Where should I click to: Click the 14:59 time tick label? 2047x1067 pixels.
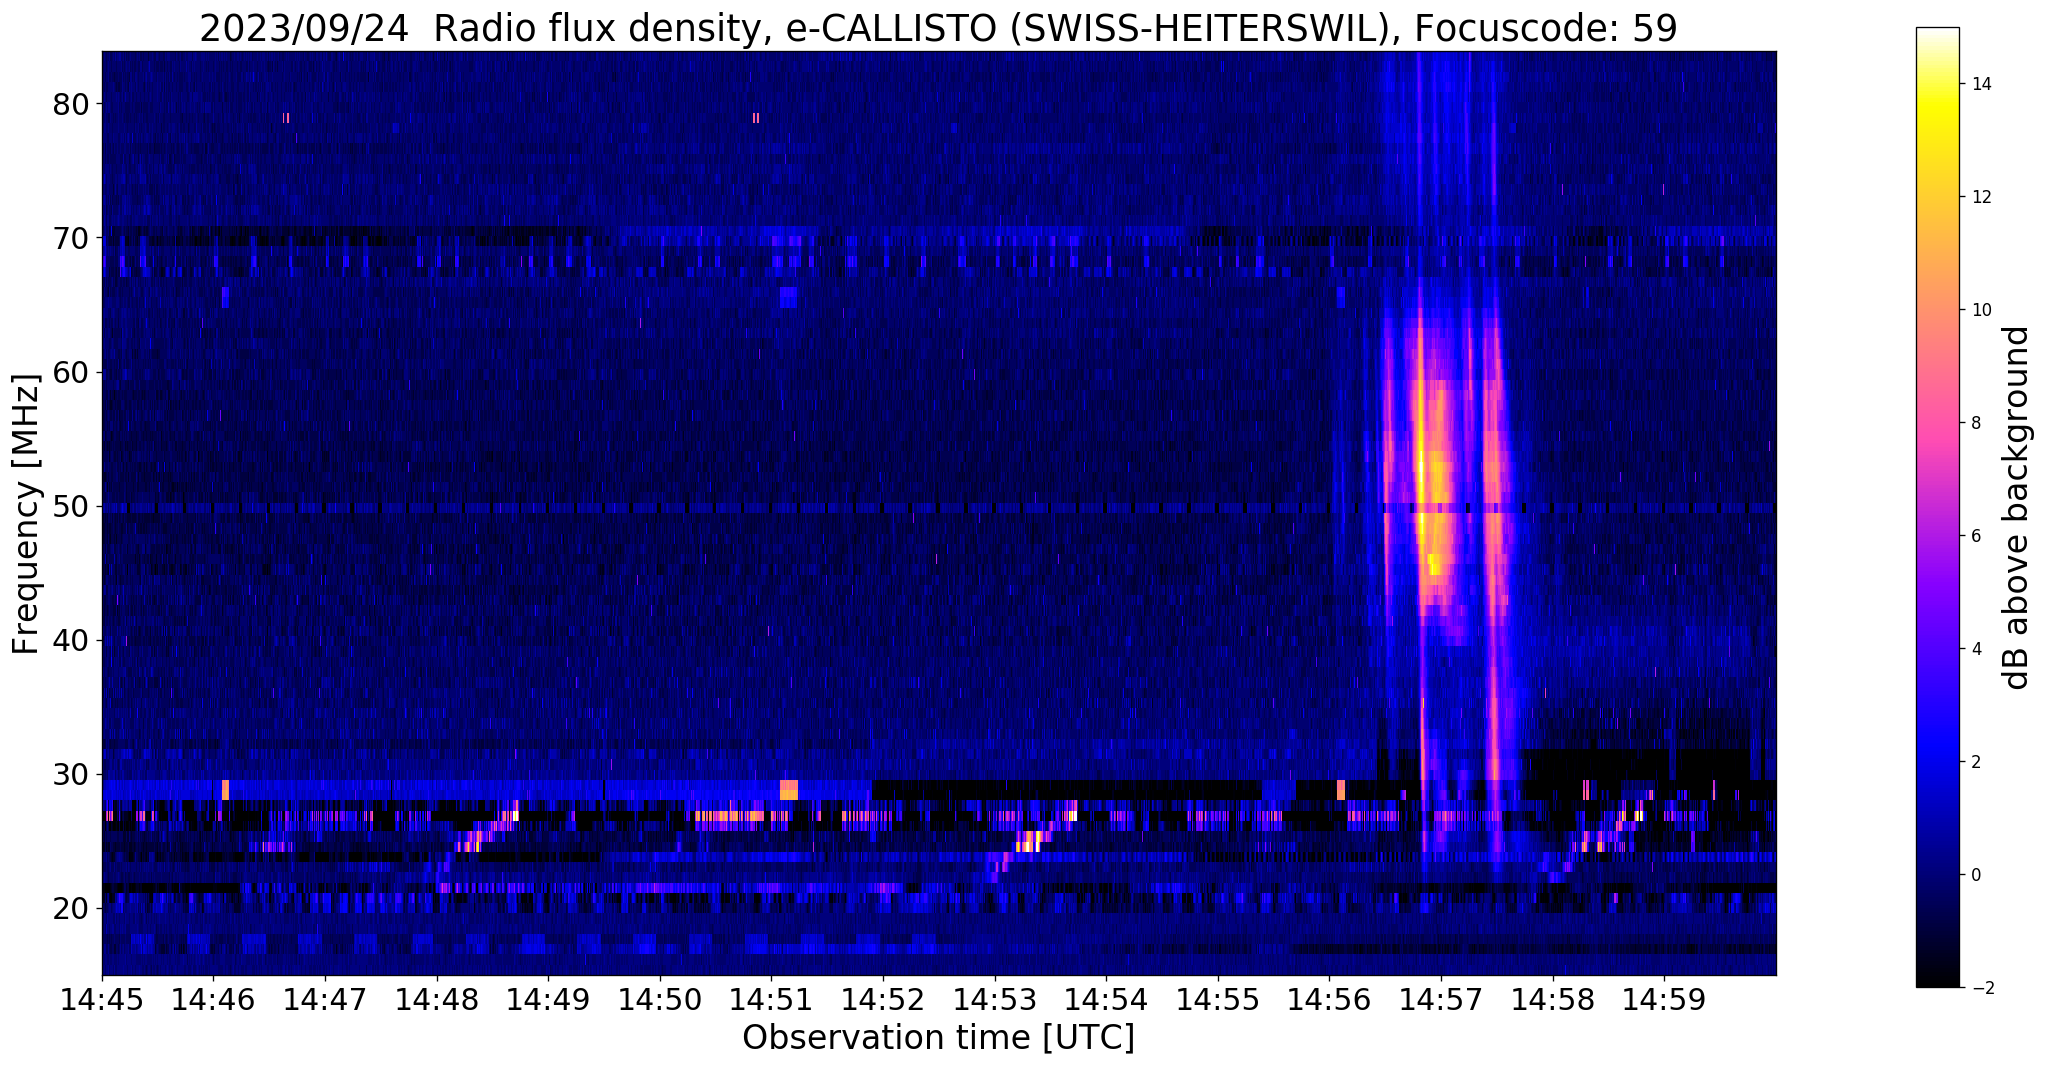click(1664, 1001)
